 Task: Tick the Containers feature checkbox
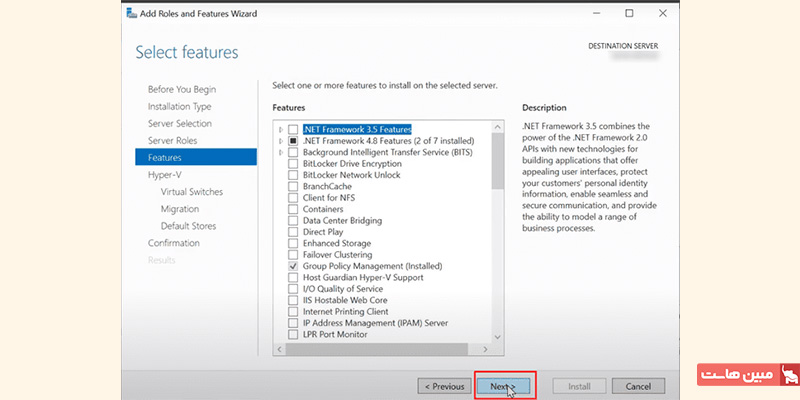[x=293, y=209]
